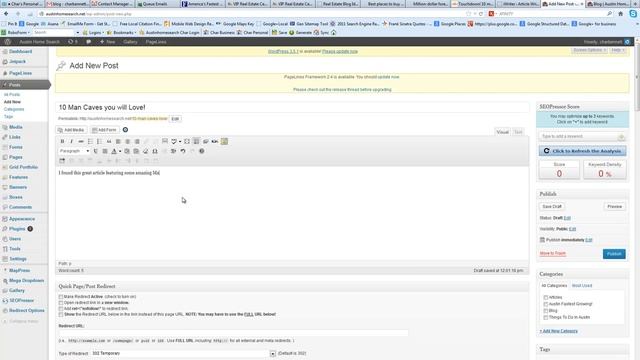Screen dimensions: 640x360
Task: Open the WordPress logo menu in admin bar
Action: 7,42
